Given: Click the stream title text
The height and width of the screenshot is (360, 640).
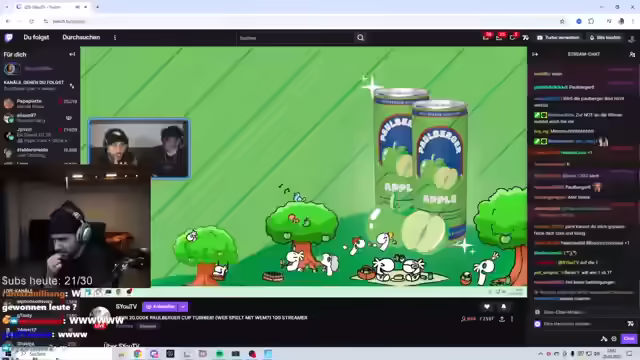Looking at the screenshot, I should pos(211,318).
